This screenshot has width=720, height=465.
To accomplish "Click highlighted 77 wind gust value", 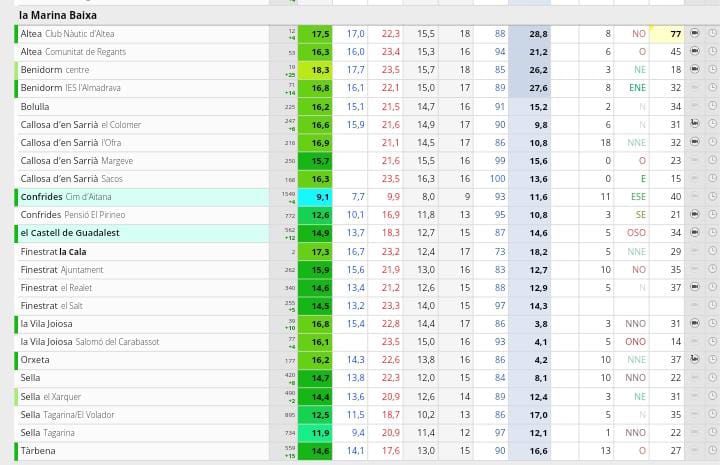I will [x=675, y=34].
